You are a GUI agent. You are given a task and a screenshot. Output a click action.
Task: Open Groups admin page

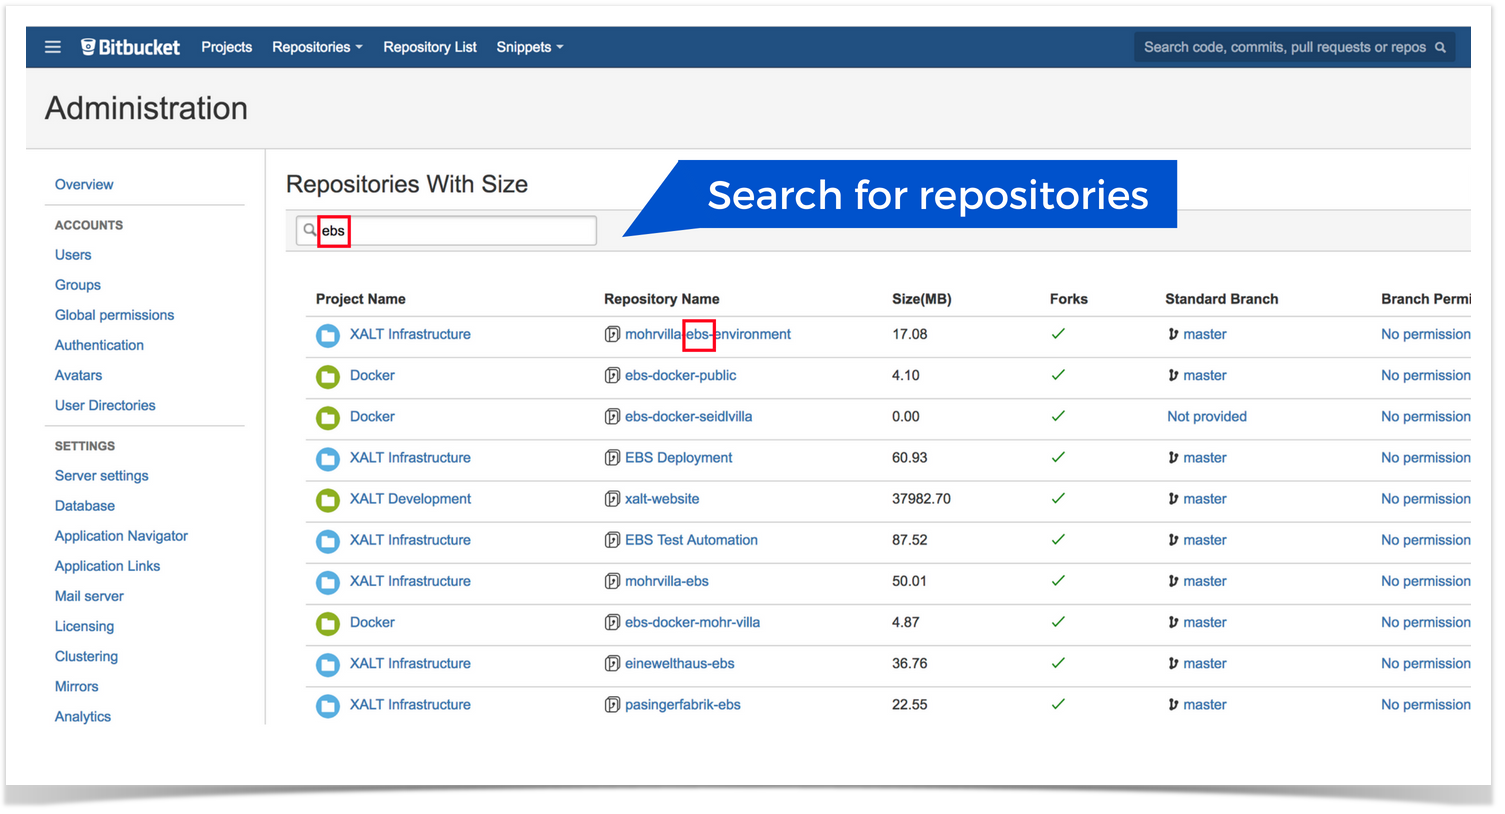pyautogui.click(x=78, y=284)
